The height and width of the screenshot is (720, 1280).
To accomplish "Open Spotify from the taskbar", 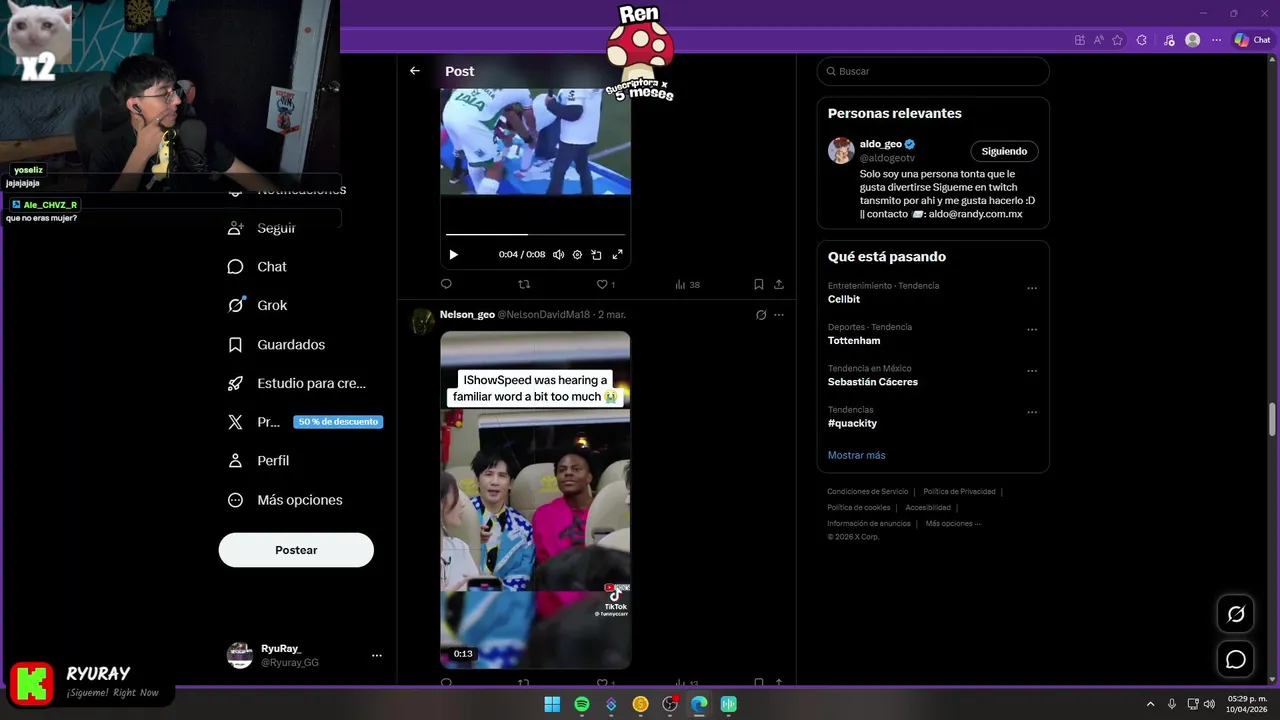I will point(582,705).
